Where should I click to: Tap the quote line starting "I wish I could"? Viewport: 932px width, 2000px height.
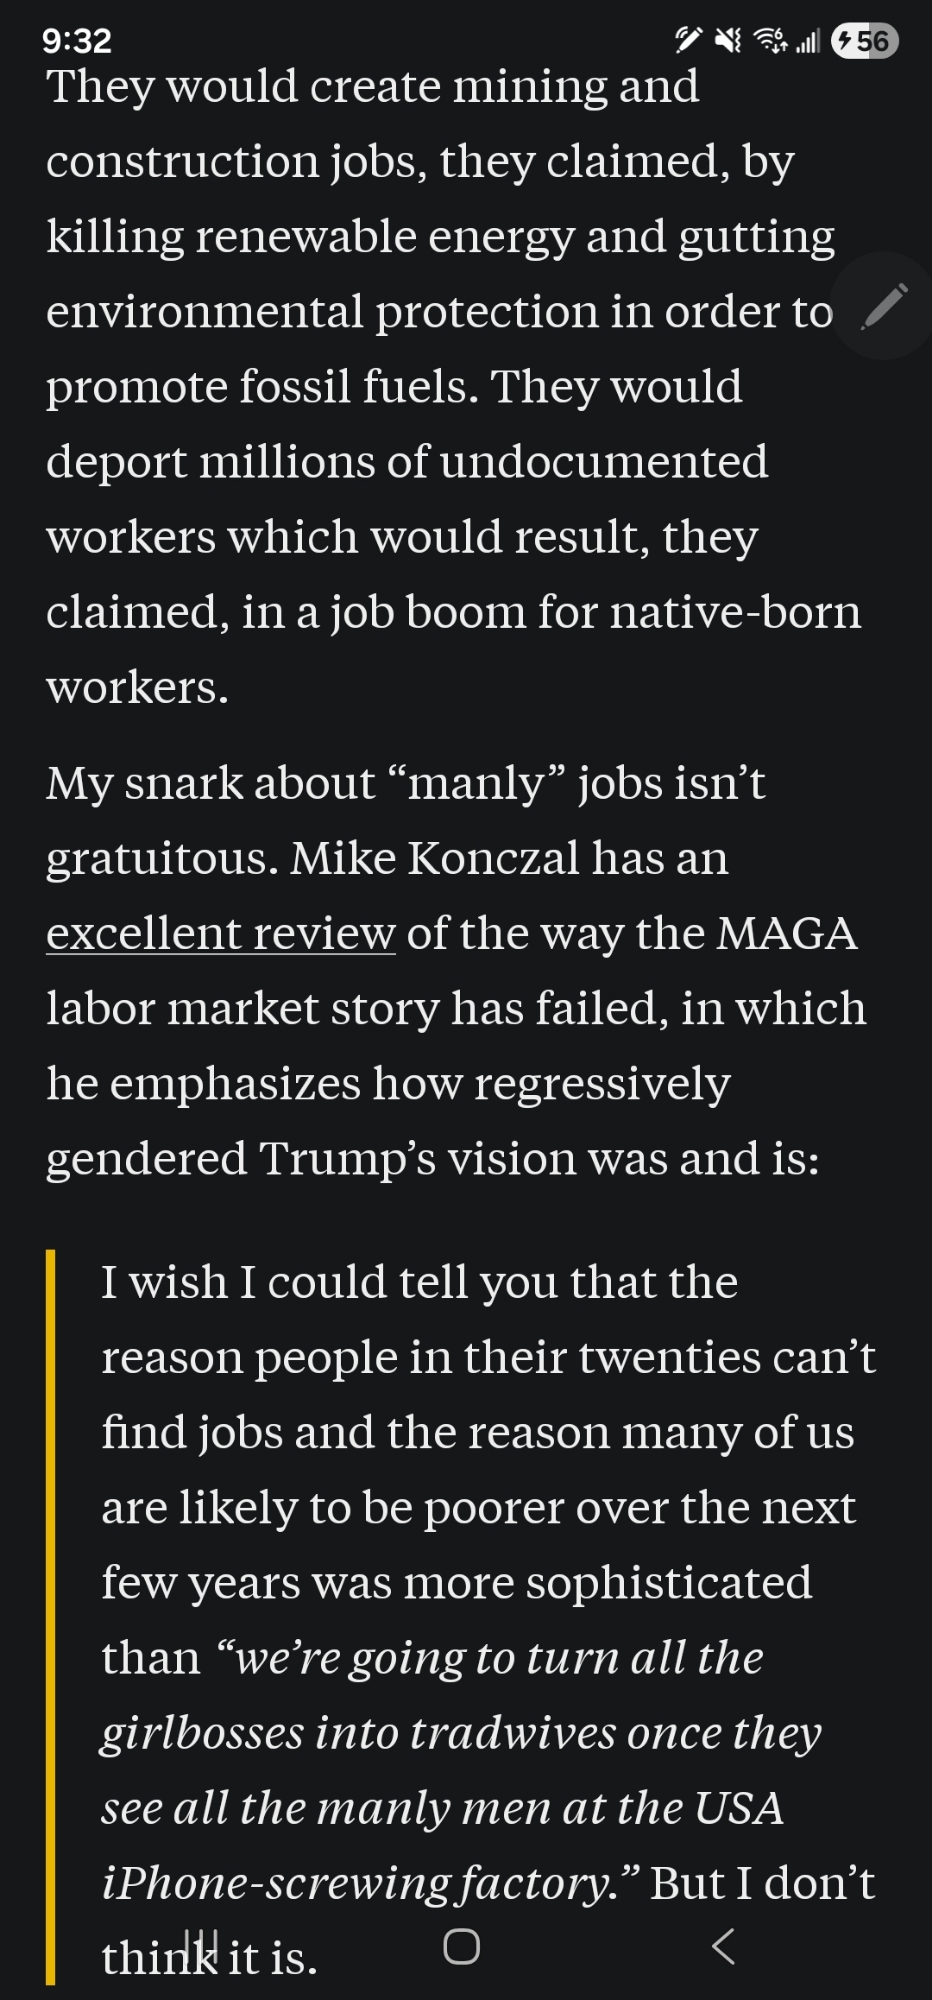click(419, 1282)
